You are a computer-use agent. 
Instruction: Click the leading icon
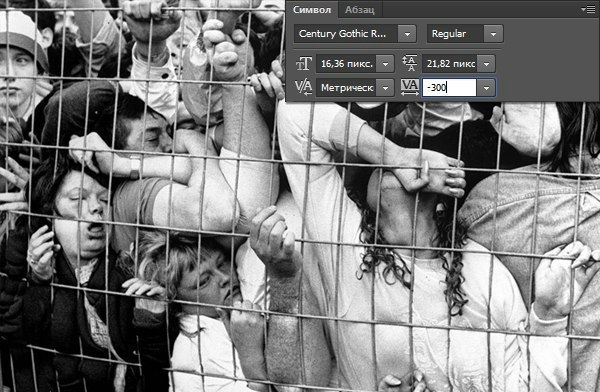(x=410, y=63)
